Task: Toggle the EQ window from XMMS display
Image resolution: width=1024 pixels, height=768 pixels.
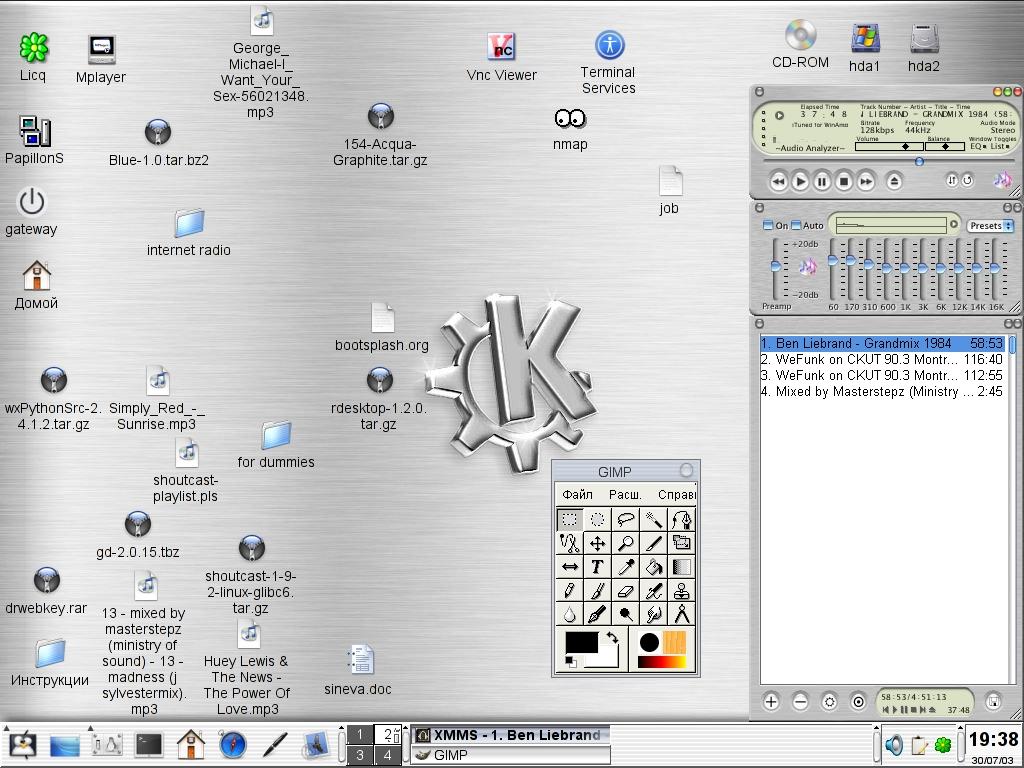Action: [978, 146]
